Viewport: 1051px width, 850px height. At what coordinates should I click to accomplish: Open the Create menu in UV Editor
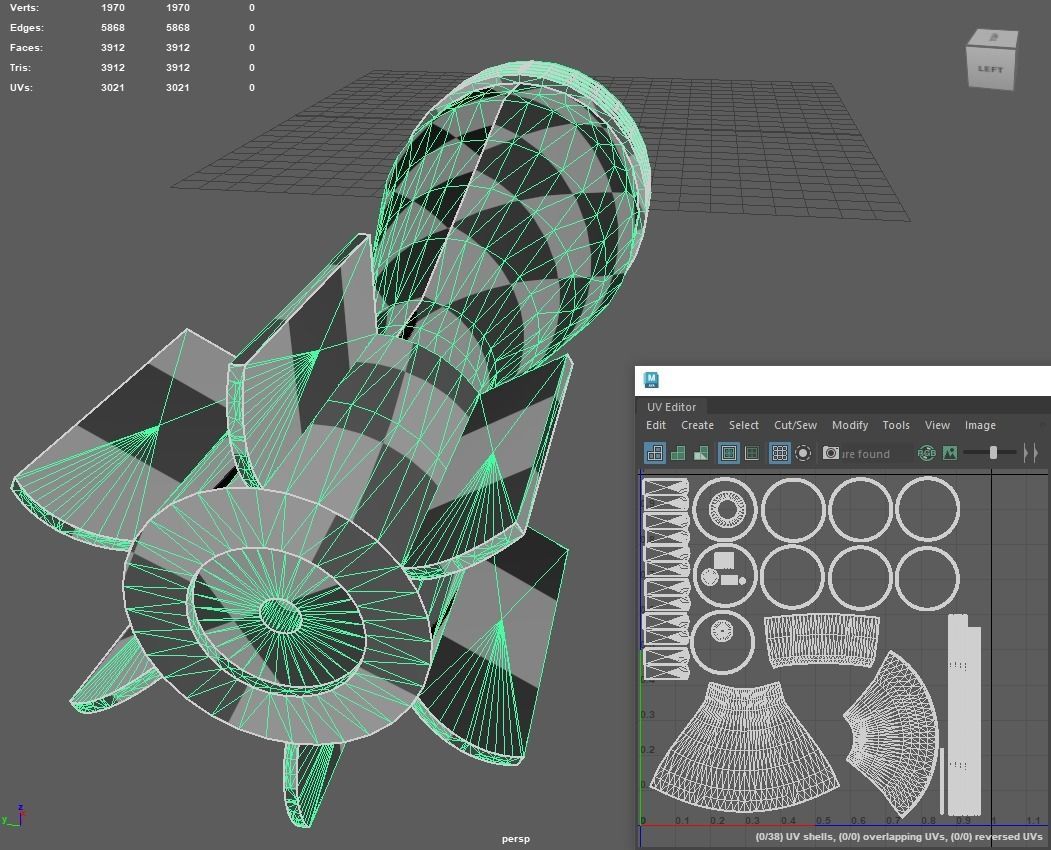click(x=697, y=425)
